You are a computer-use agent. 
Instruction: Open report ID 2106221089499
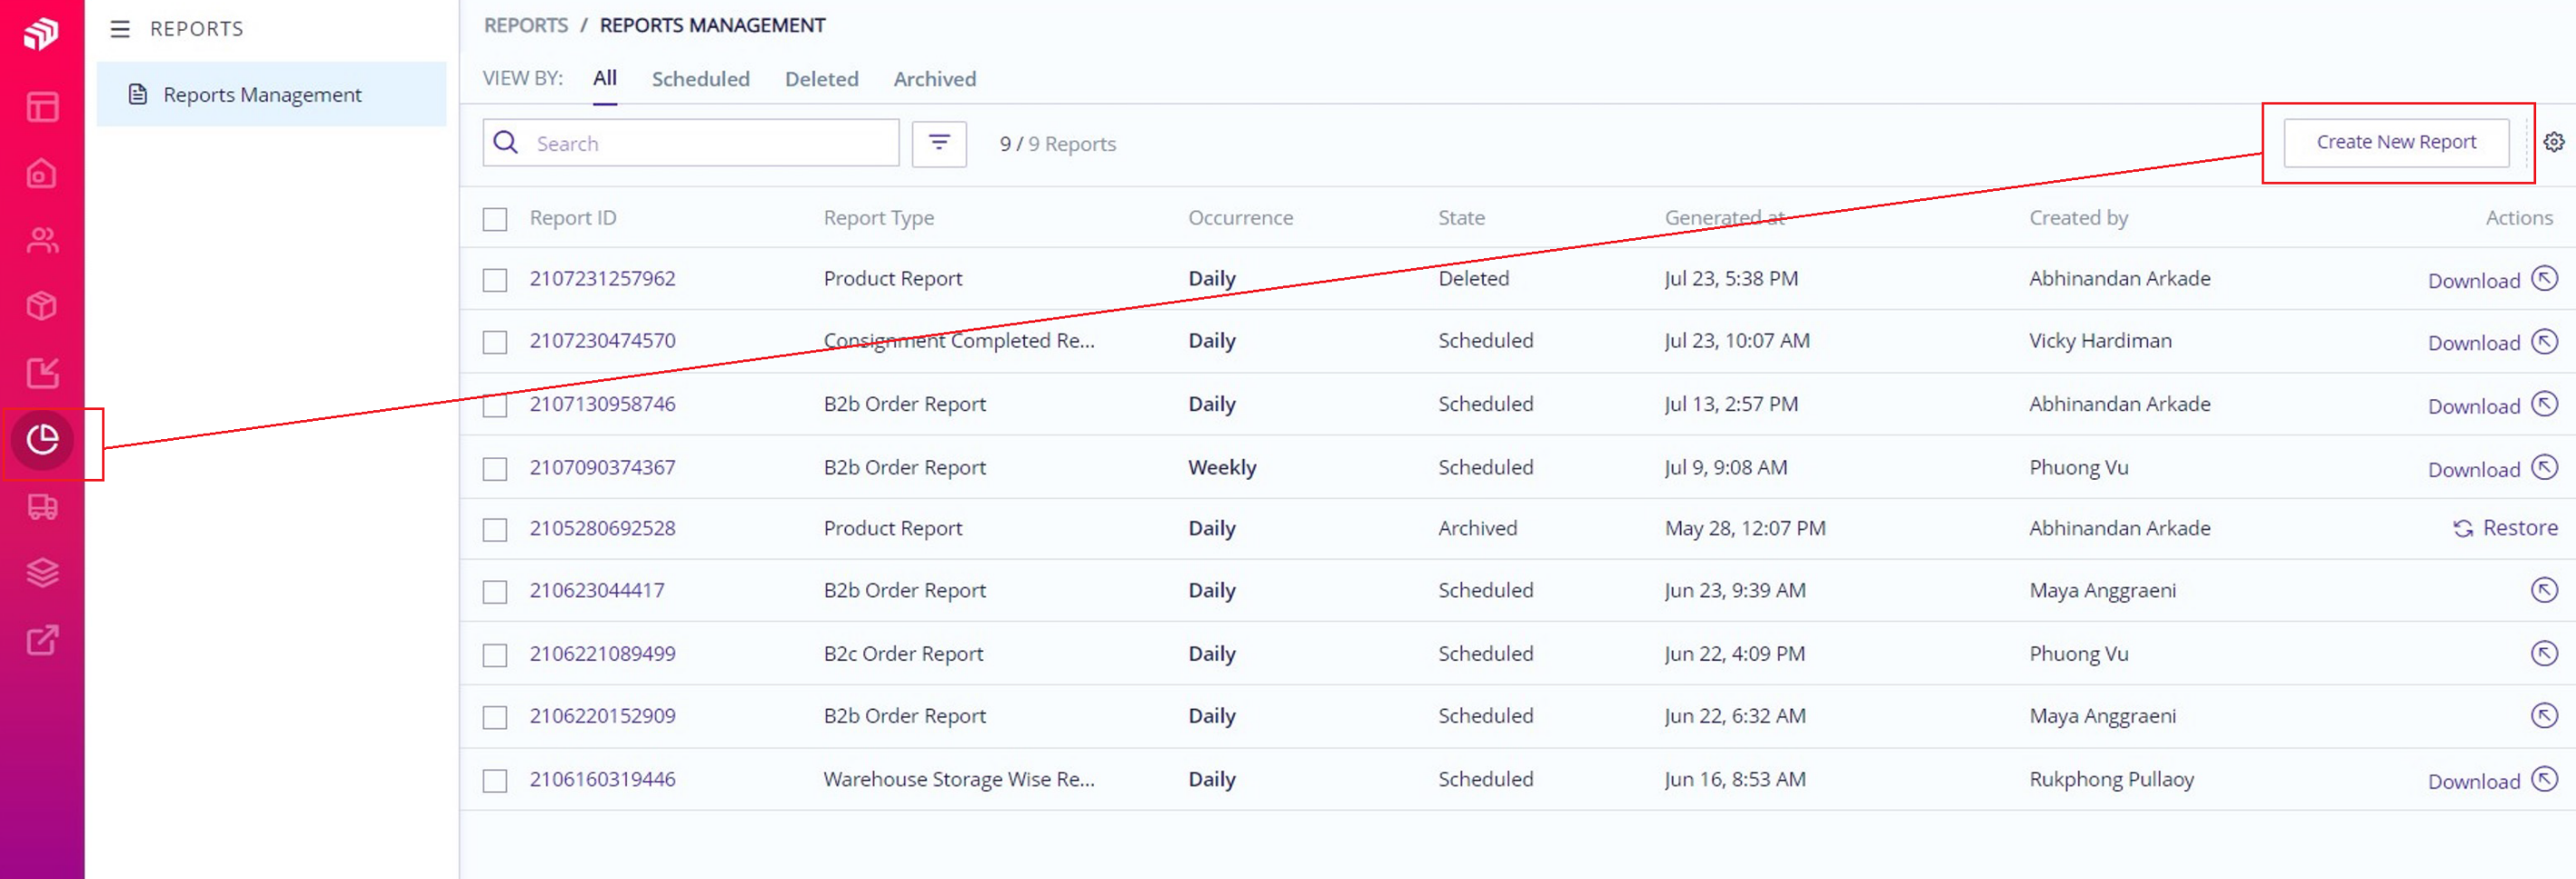pyautogui.click(x=602, y=653)
